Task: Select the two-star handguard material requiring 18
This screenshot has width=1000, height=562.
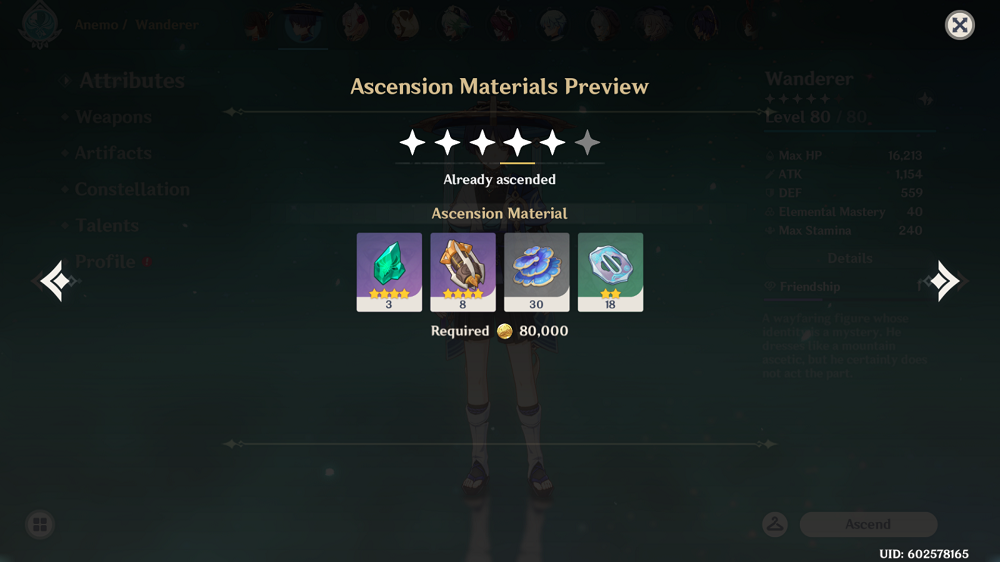Action: pyautogui.click(x=610, y=272)
